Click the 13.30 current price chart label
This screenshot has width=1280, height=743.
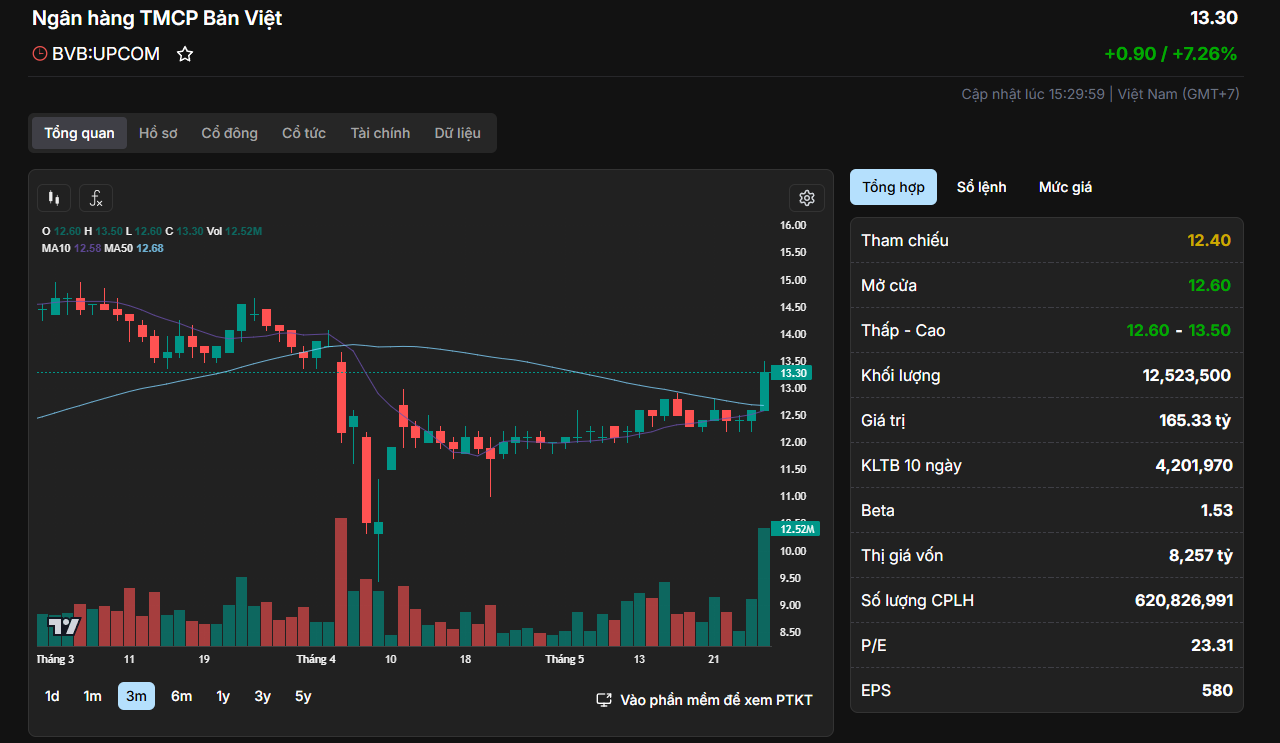[794, 373]
